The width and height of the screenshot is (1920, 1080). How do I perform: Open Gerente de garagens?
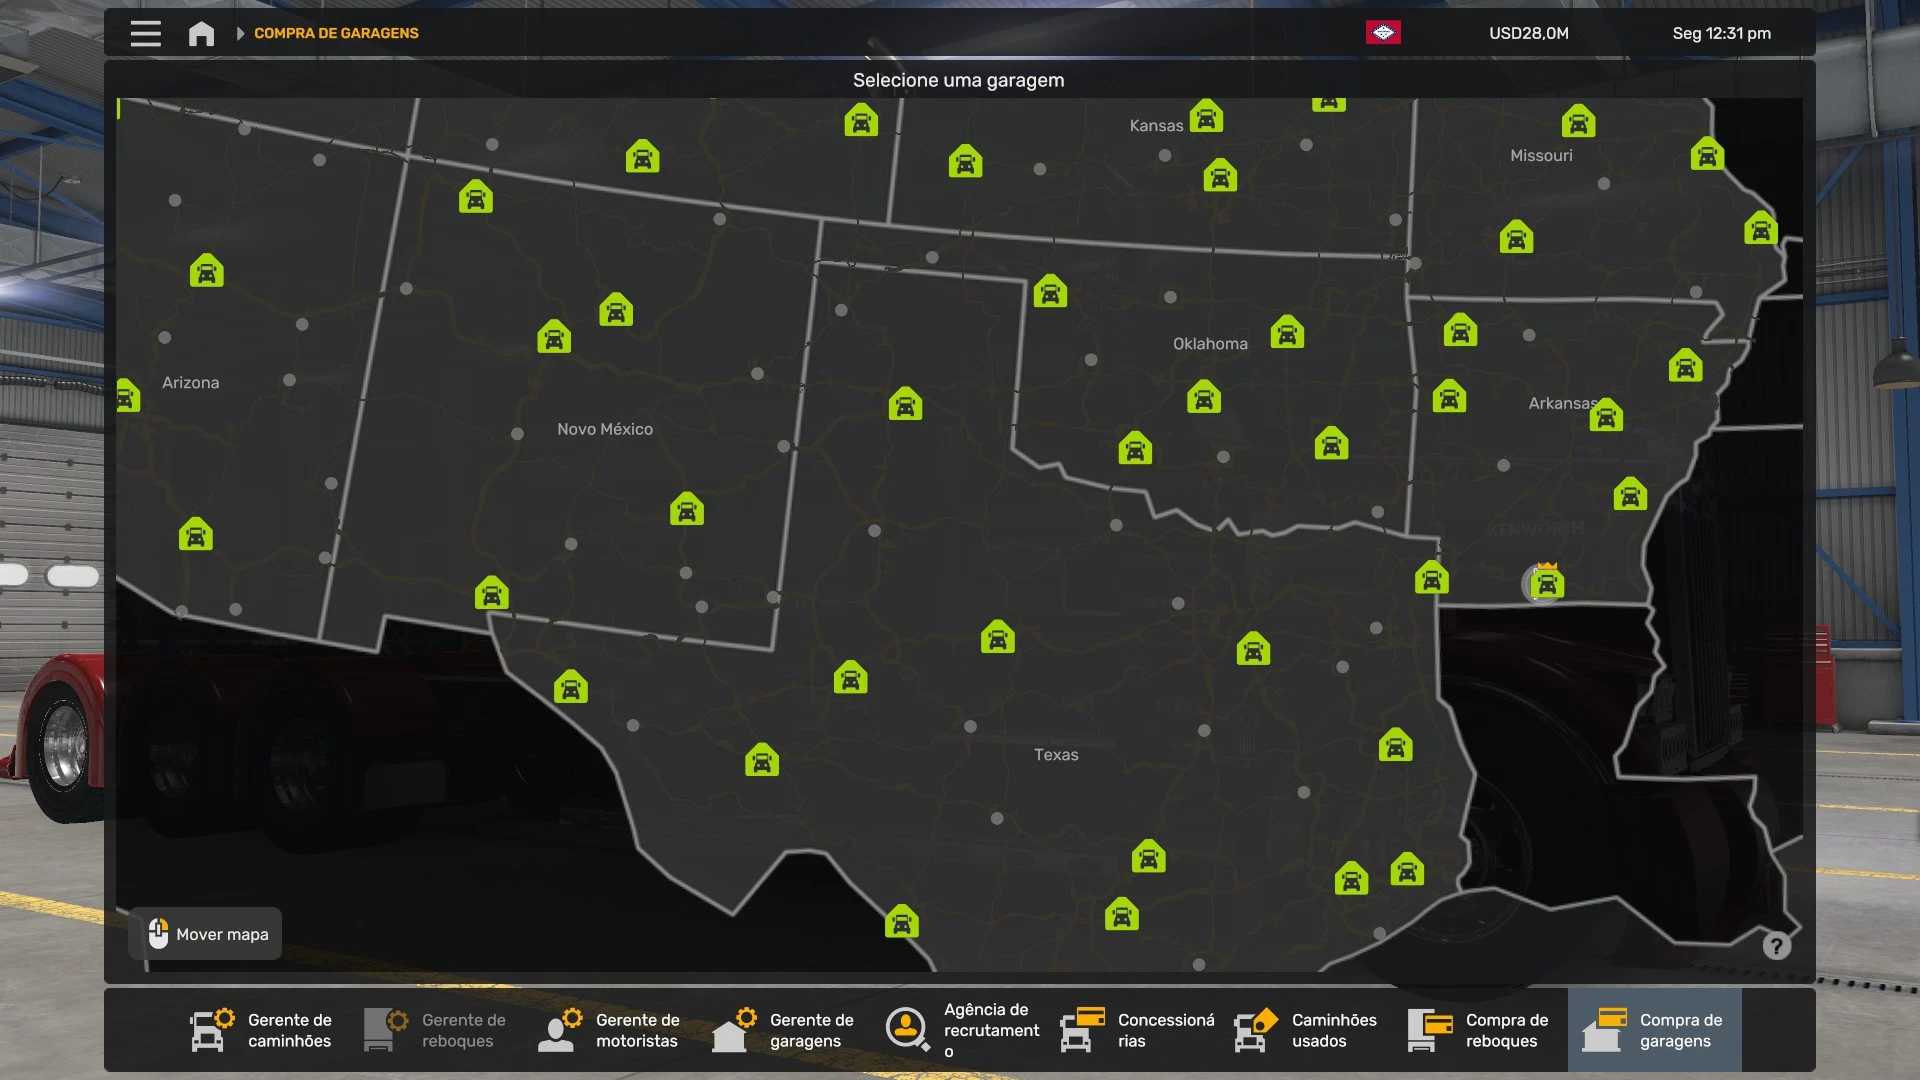click(784, 1030)
